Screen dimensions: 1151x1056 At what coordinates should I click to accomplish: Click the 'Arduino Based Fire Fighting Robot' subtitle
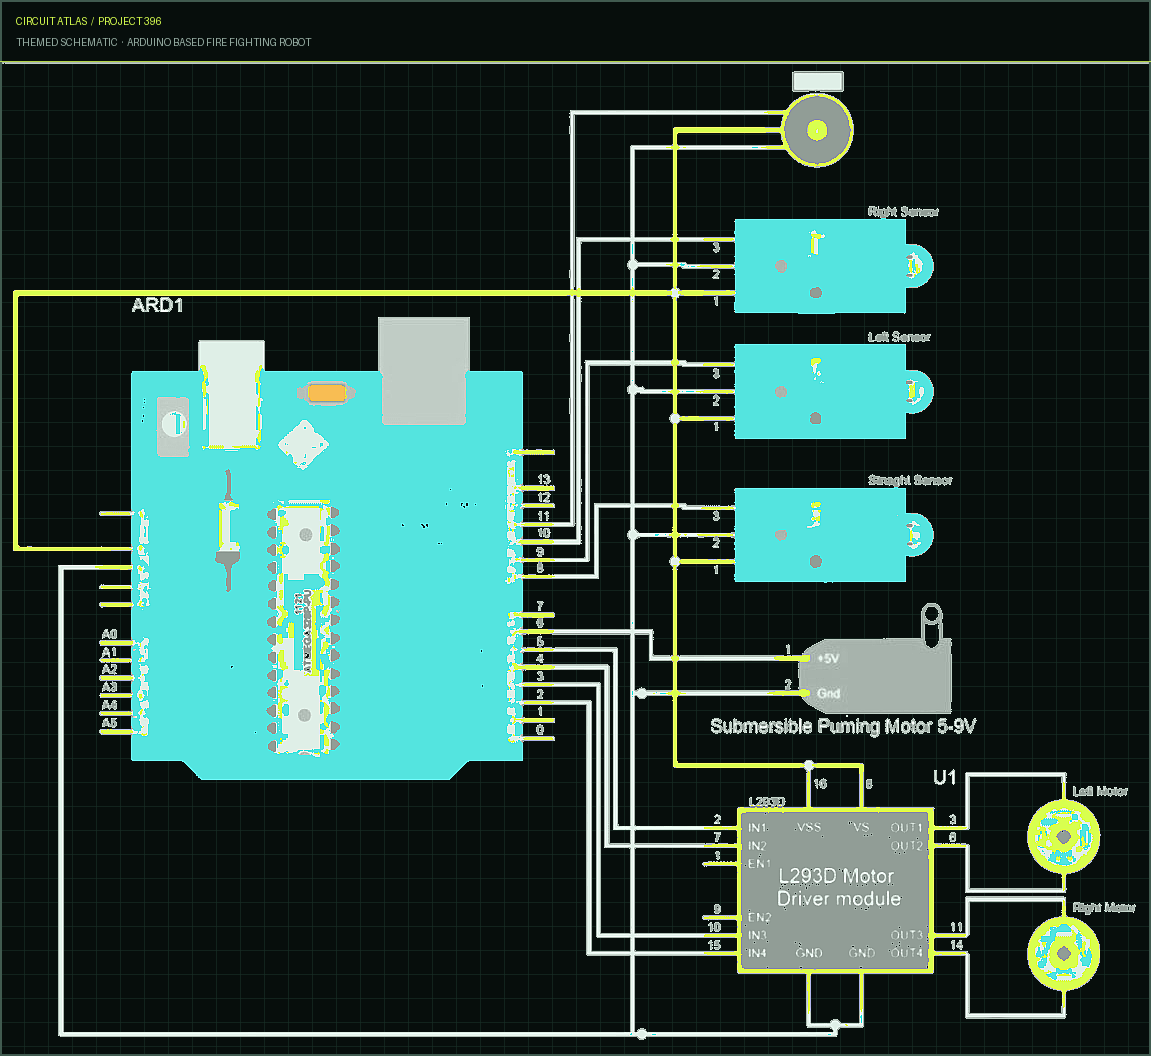click(x=219, y=43)
